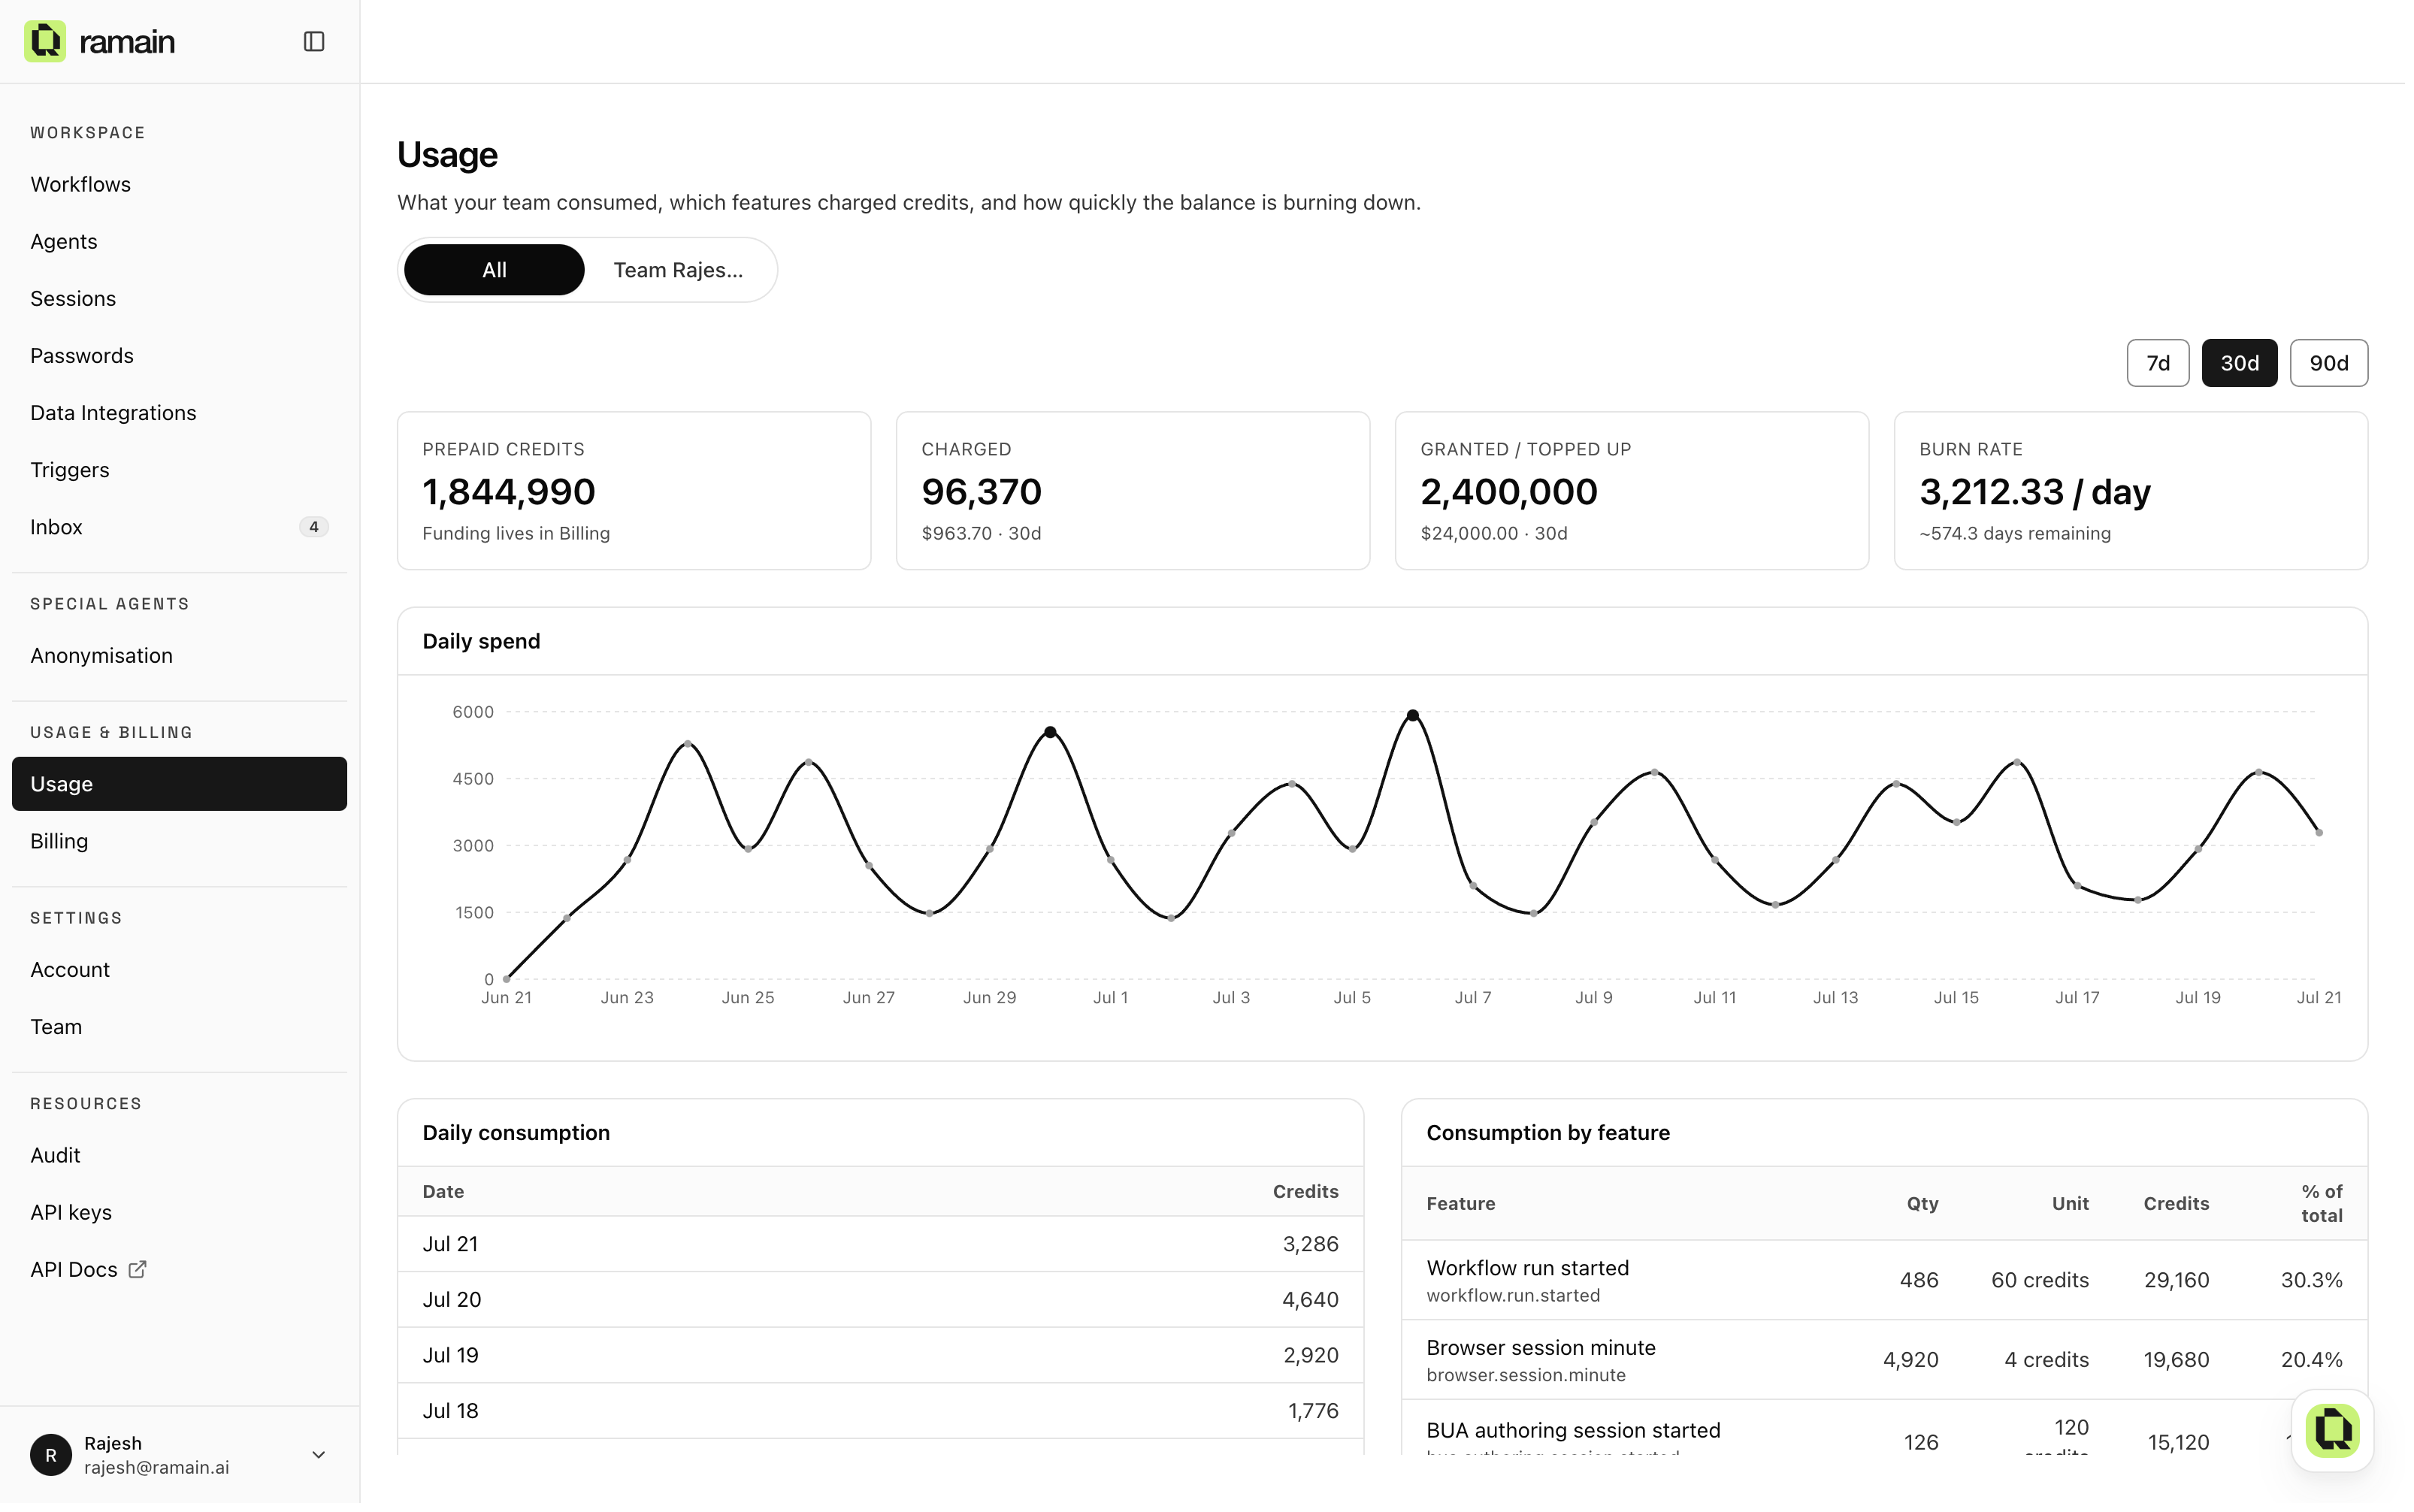Open Account settings

click(180, 970)
